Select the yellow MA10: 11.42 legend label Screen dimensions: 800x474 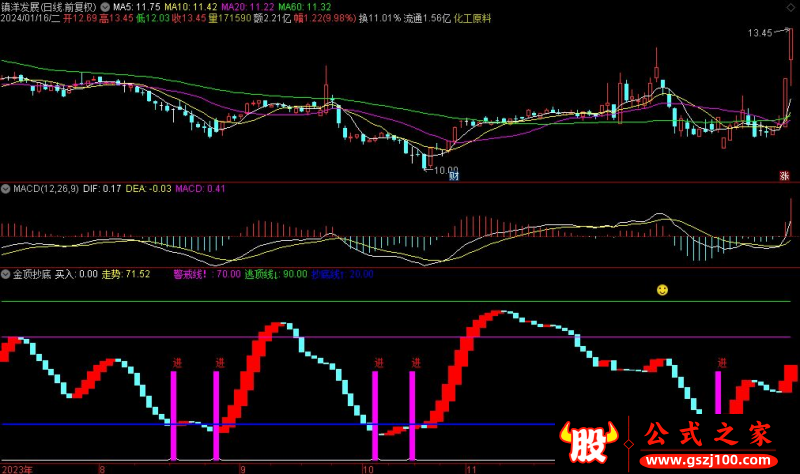tap(191, 7)
